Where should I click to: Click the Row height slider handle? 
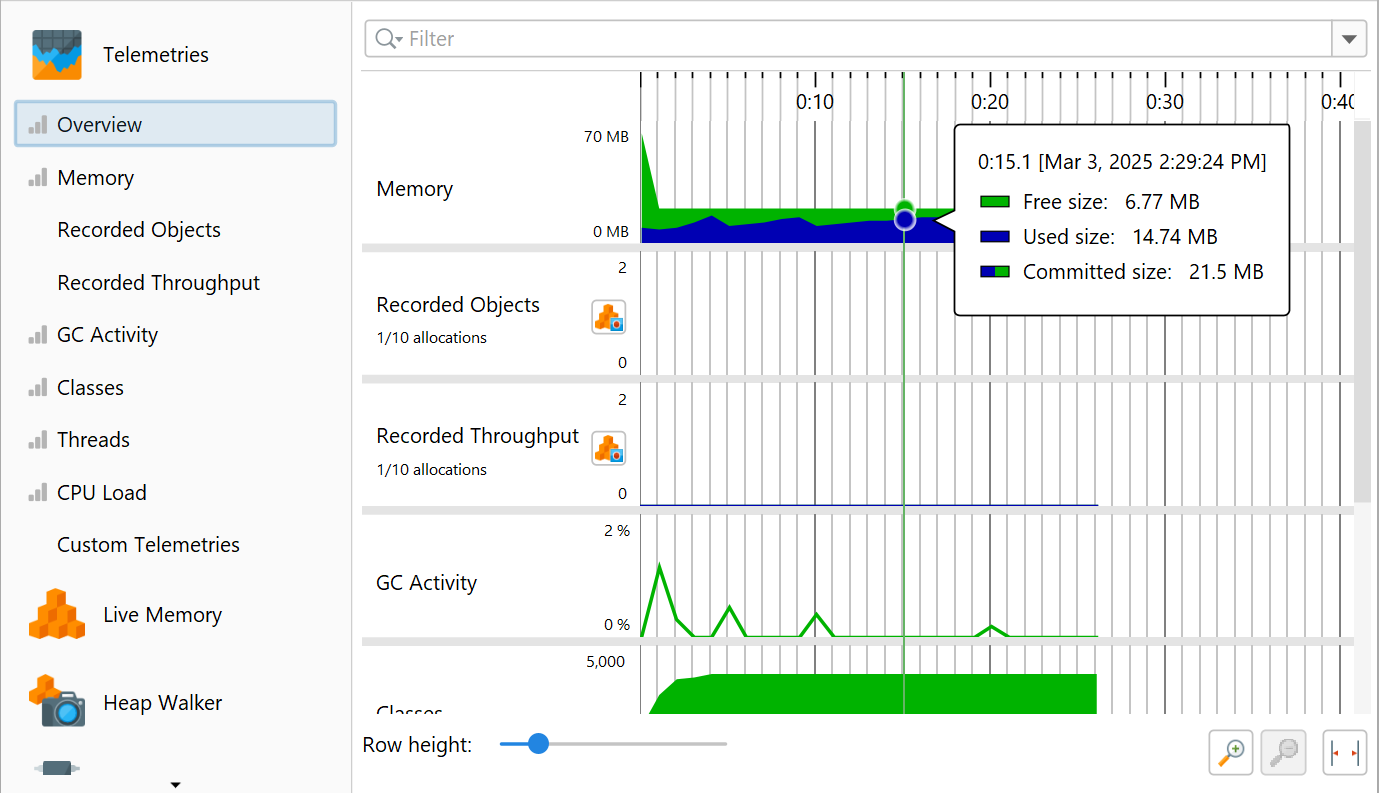click(x=538, y=744)
